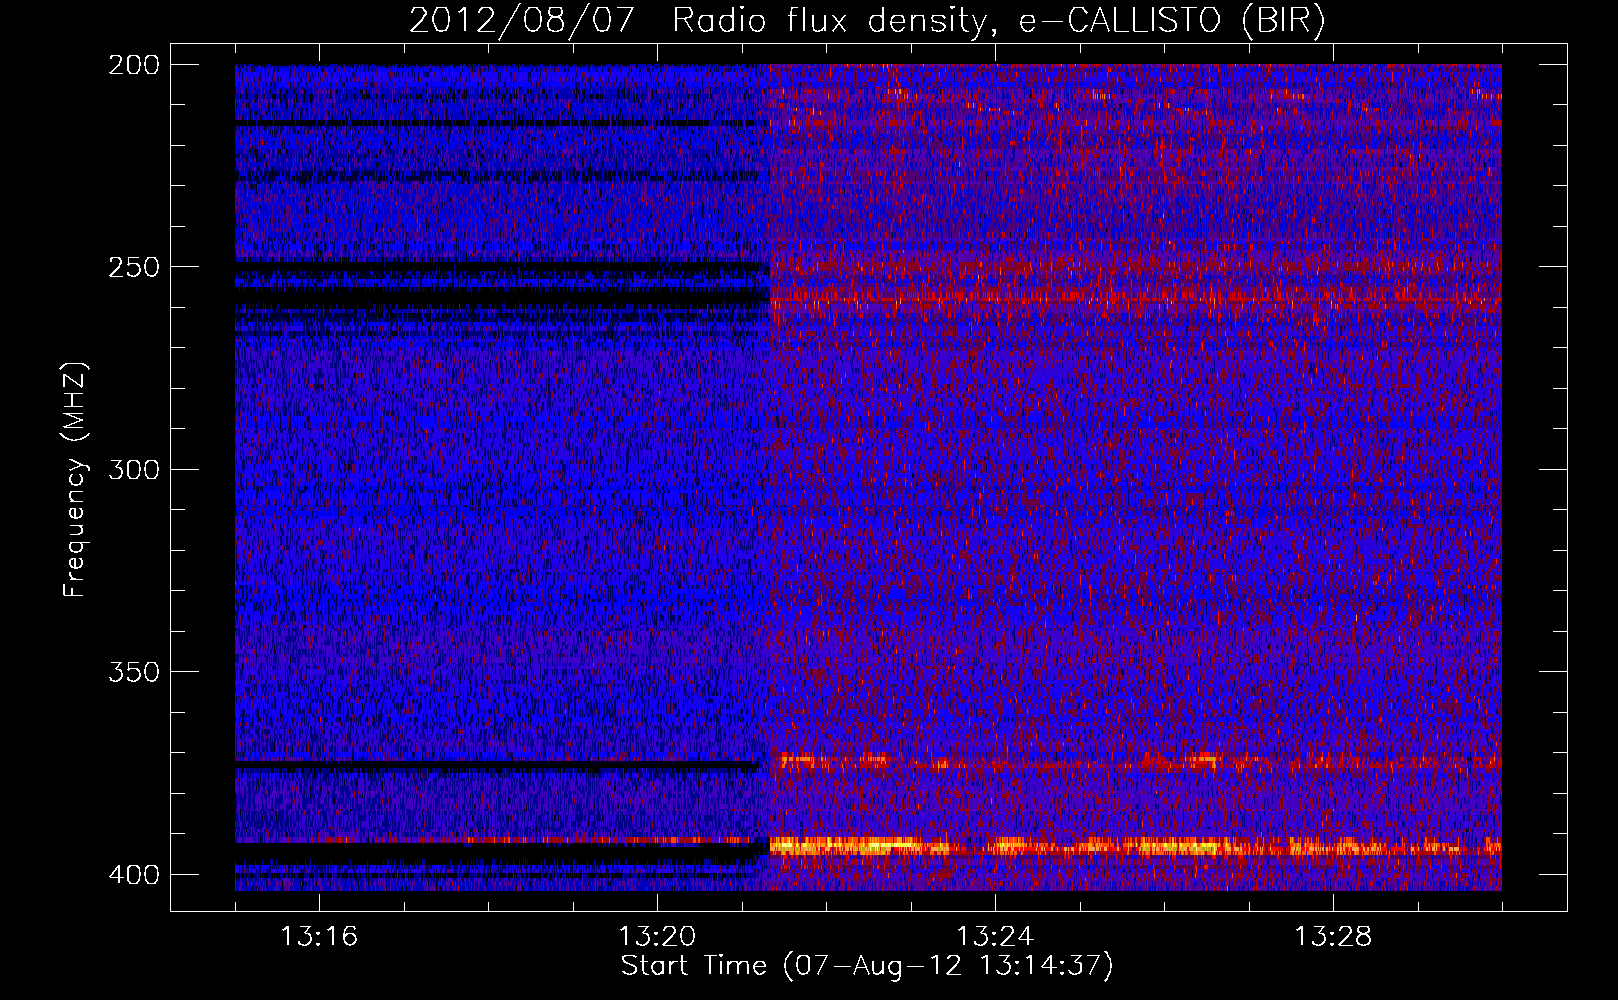The image size is (1618, 1000).
Task: Click the 200 frequency tick label
Action: 133,65
